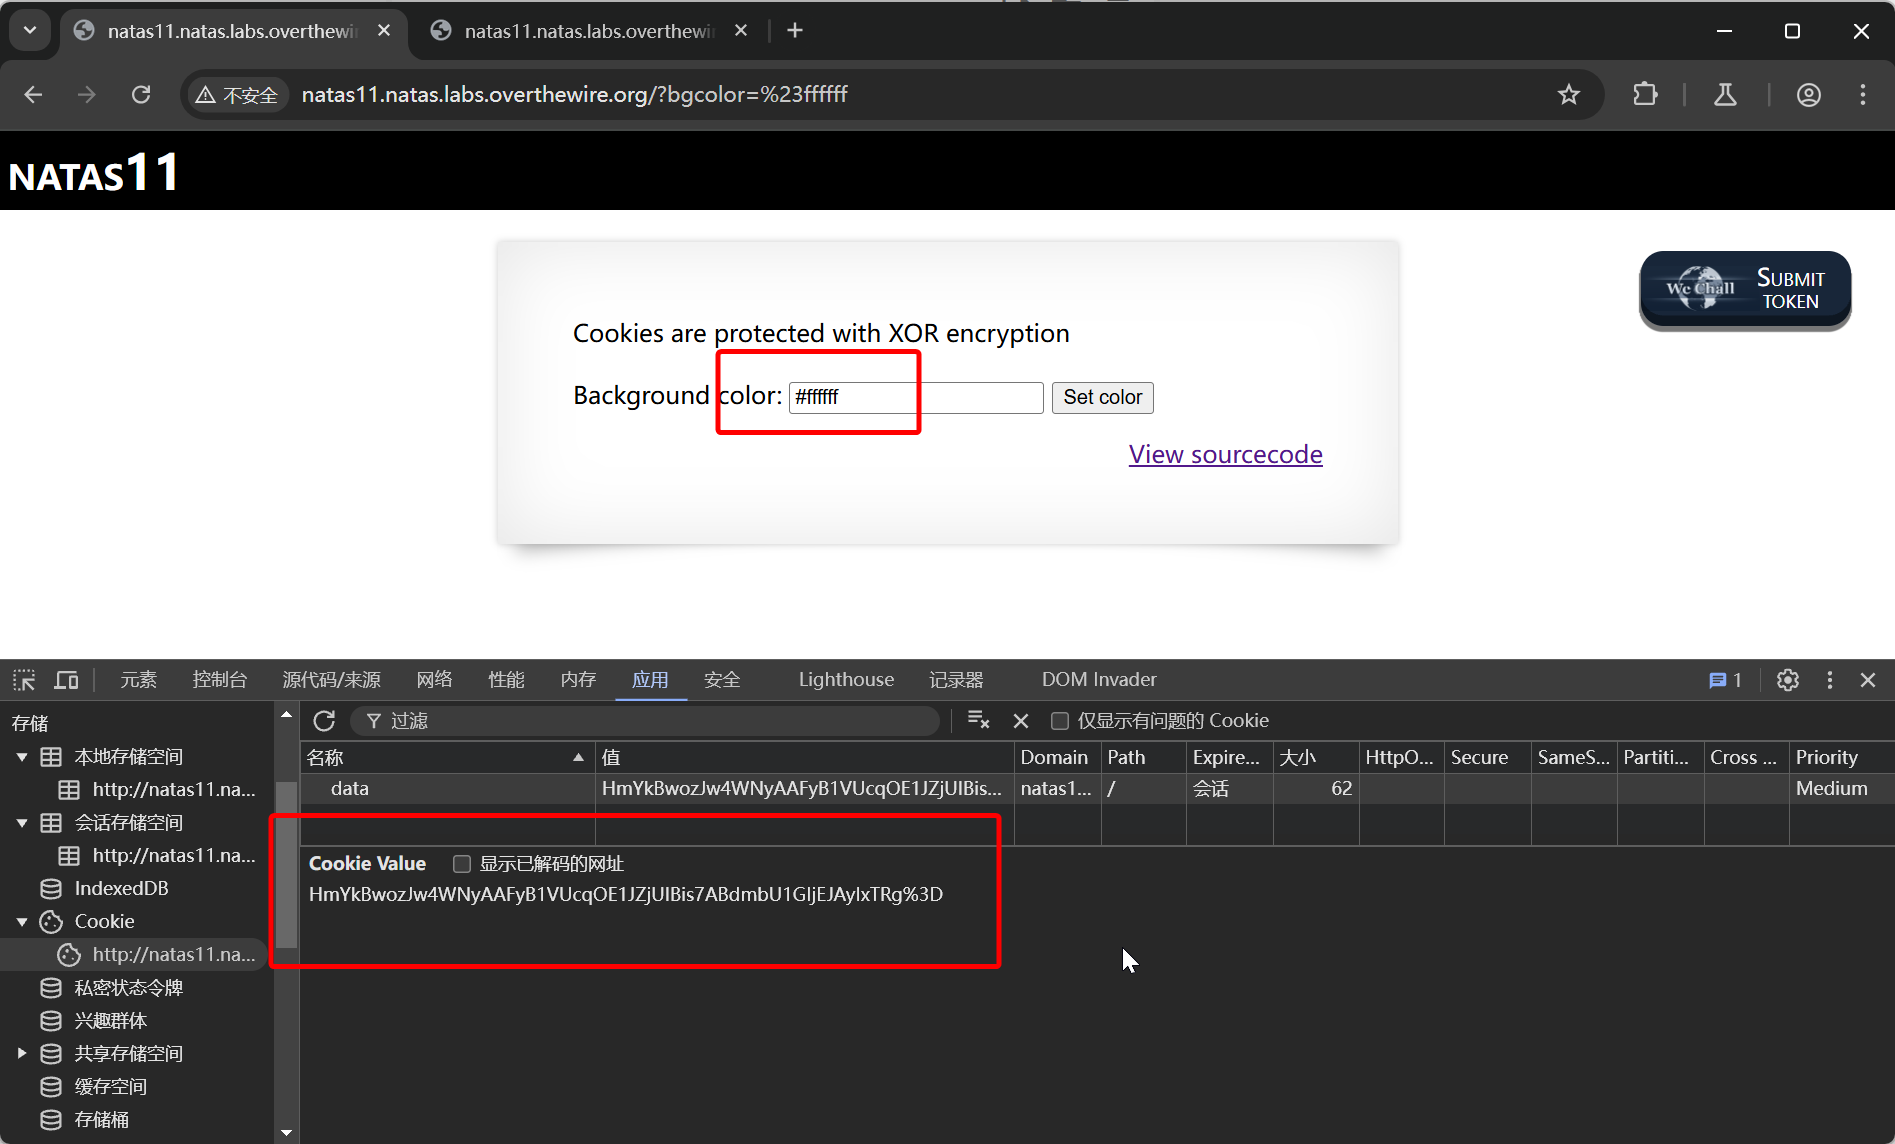Open the tab search dropdown arrow
The height and width of the screenshot is (1144, 1895).
click(x=30, y=30)
